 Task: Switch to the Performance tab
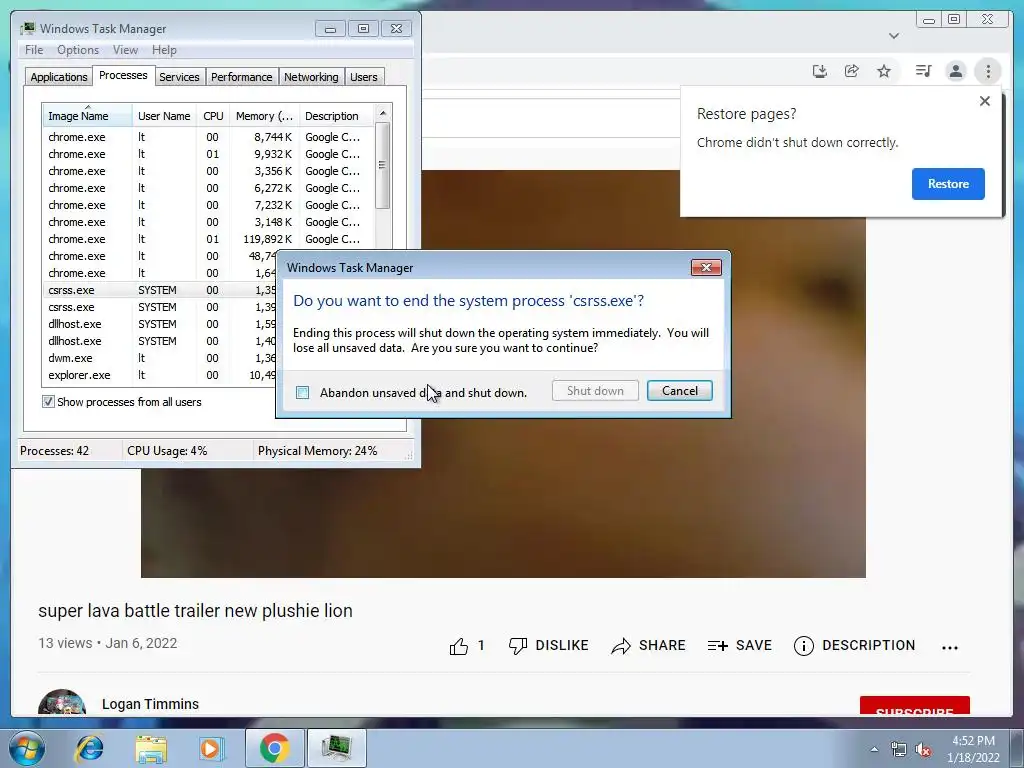(241, 77)
